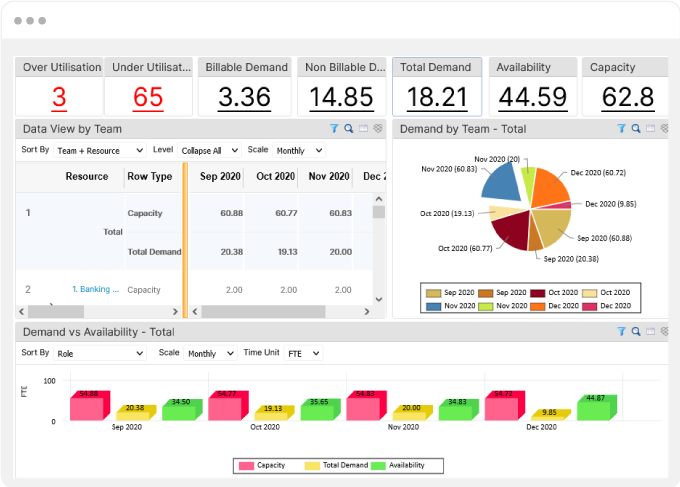Click the vertical scrollbar down arrow in grid

[x=379, y=299]
